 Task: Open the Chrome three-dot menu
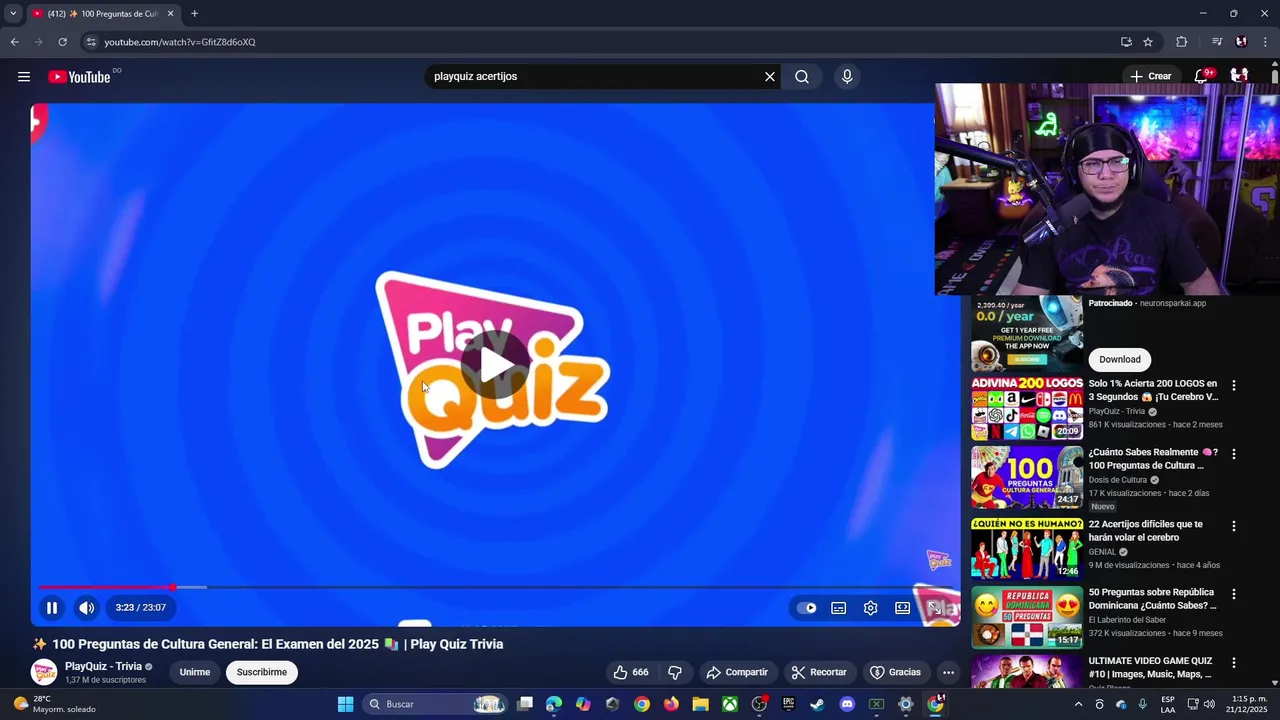(x=1265, y=42)
